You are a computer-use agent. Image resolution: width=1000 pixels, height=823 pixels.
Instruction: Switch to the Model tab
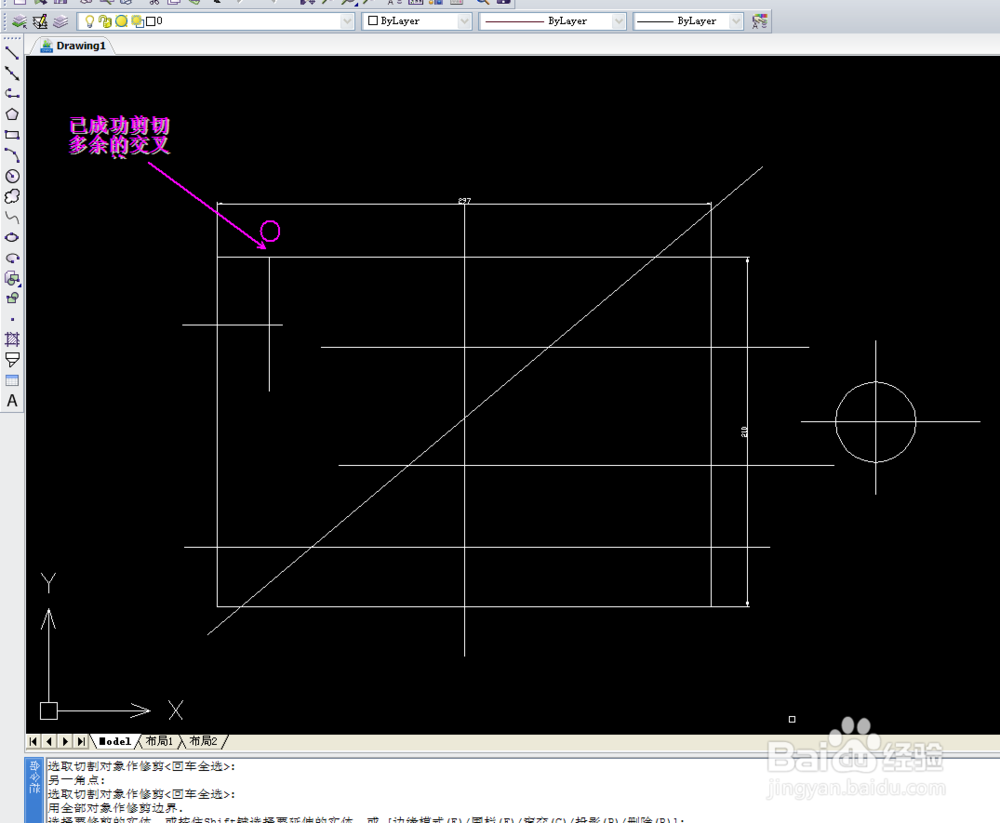point(115,741)
